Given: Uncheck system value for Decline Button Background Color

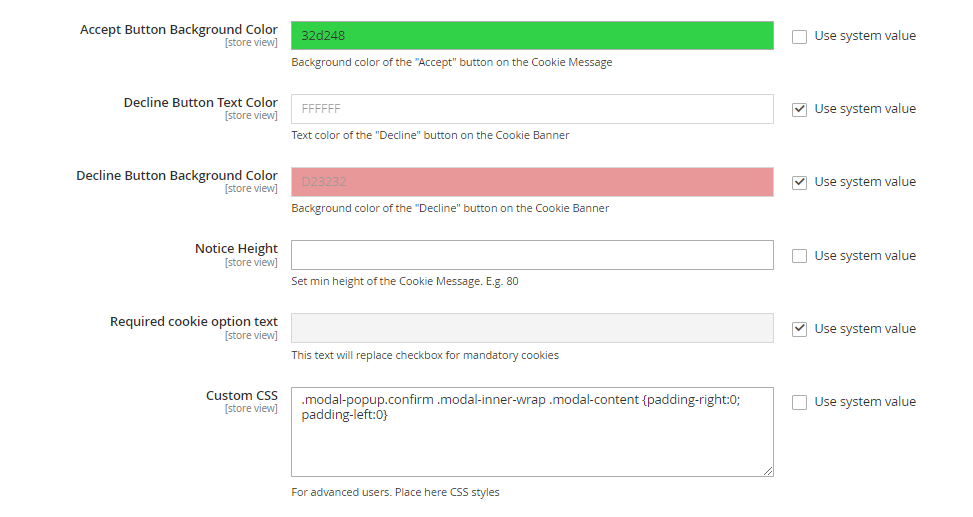Looking at the screenshot, I should tap(799, 182).
